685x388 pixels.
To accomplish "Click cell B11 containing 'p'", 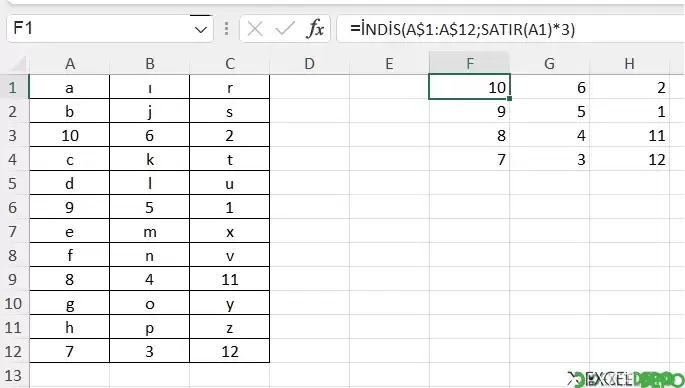I will tap(149, 327).
